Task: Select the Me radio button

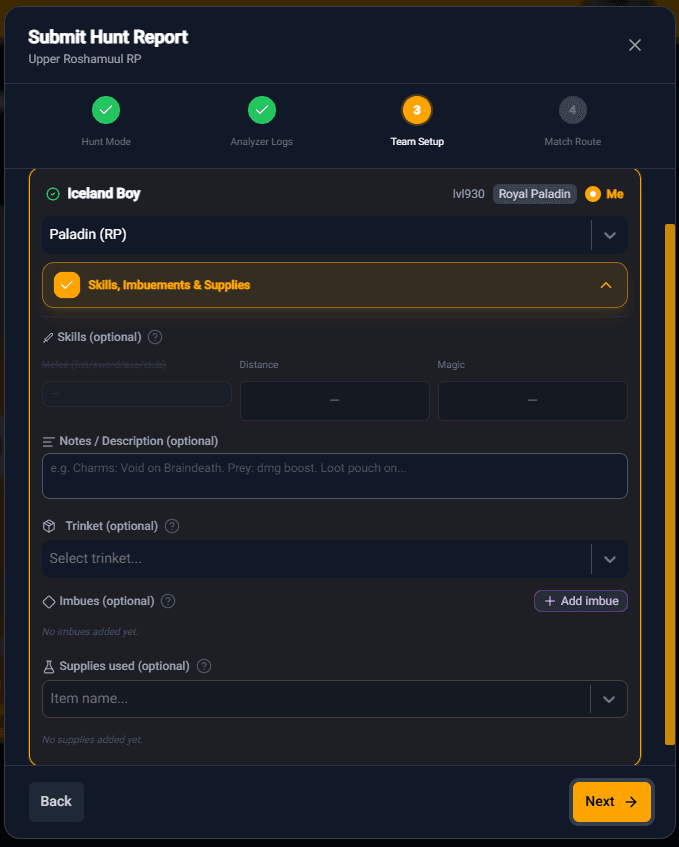Action: tap(593, 194)
